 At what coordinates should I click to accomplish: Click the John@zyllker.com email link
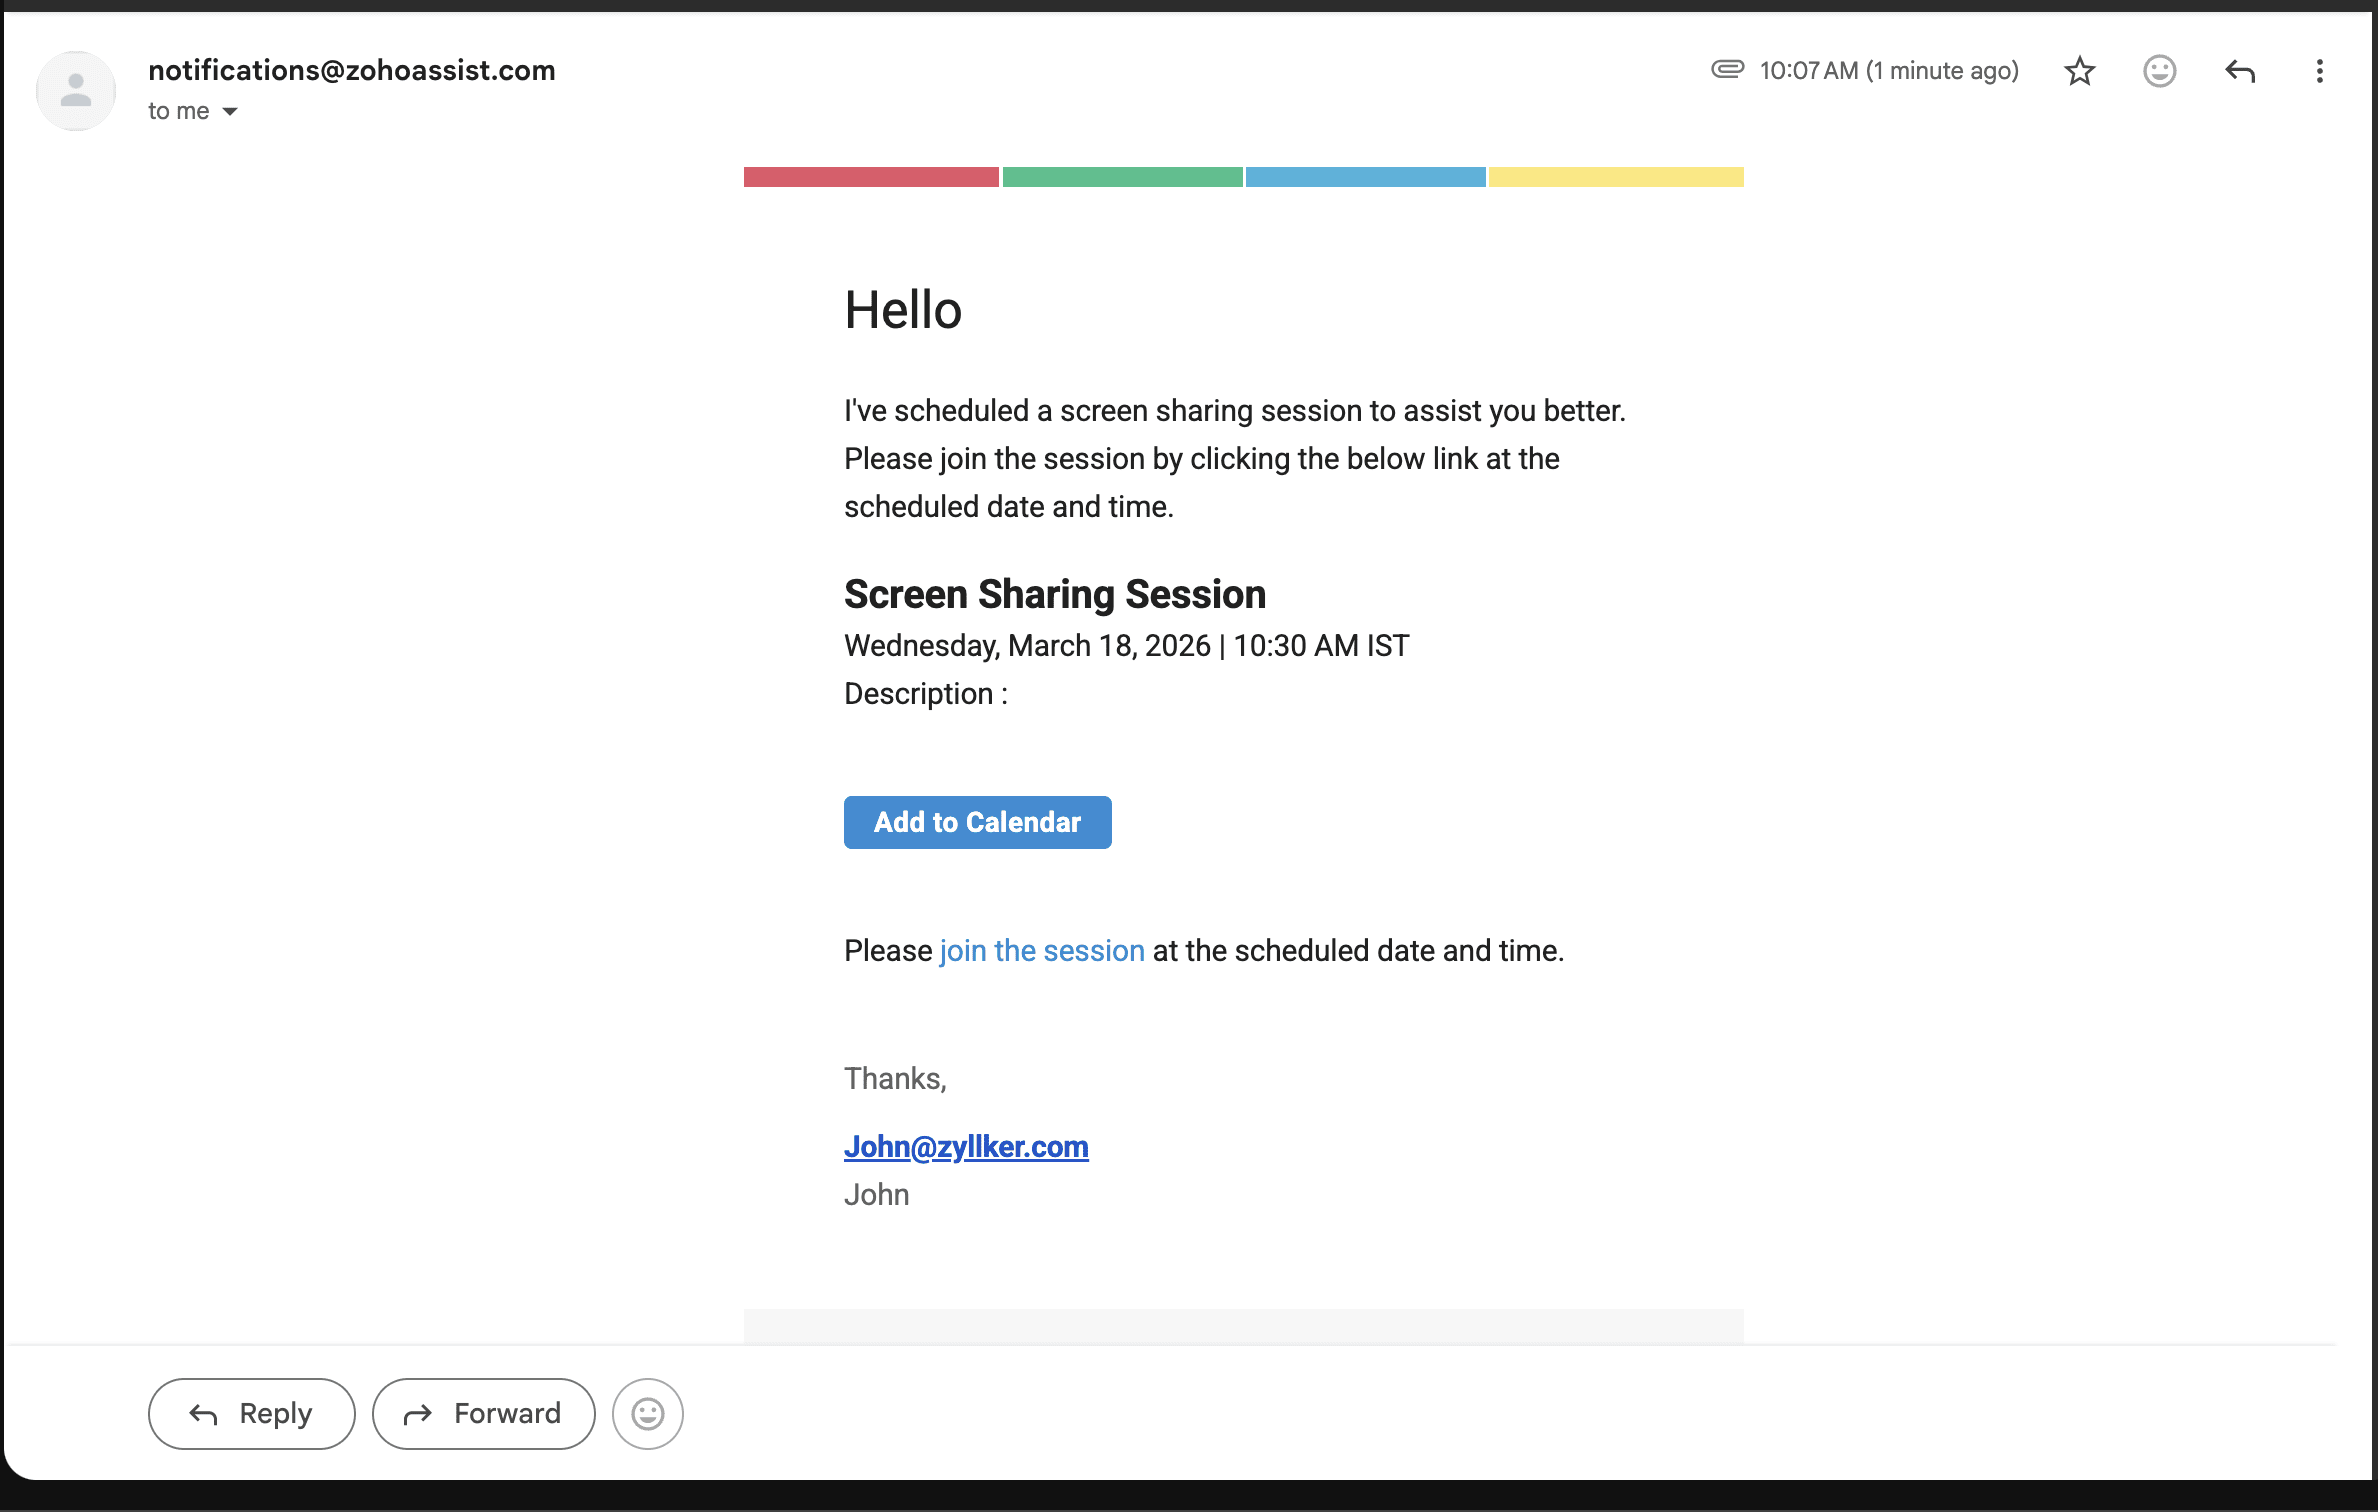click(x=966, y=1146)
